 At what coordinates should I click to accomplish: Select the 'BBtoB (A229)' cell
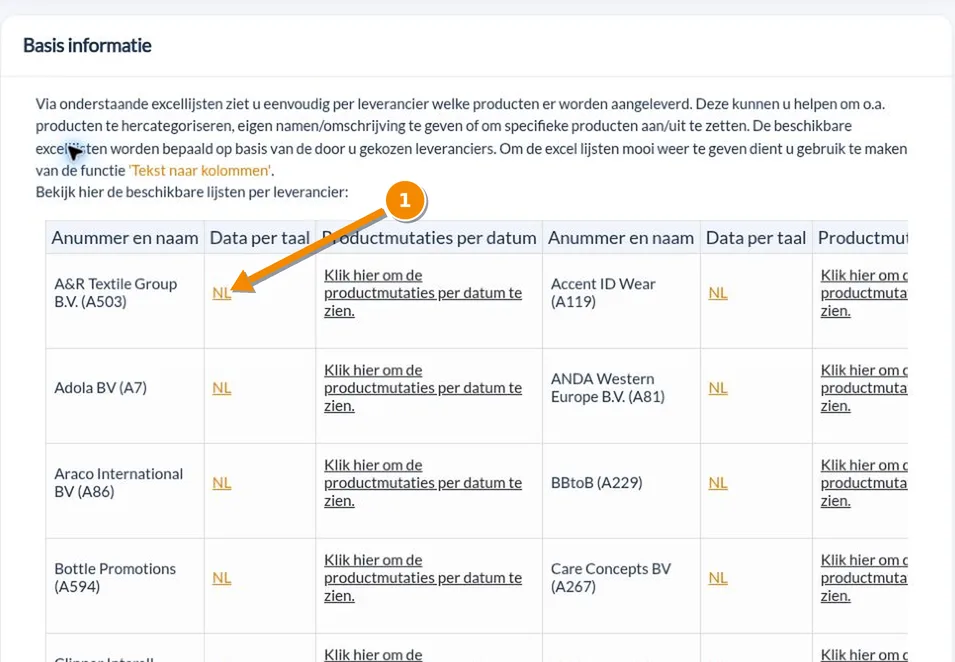tap(621, 491)
